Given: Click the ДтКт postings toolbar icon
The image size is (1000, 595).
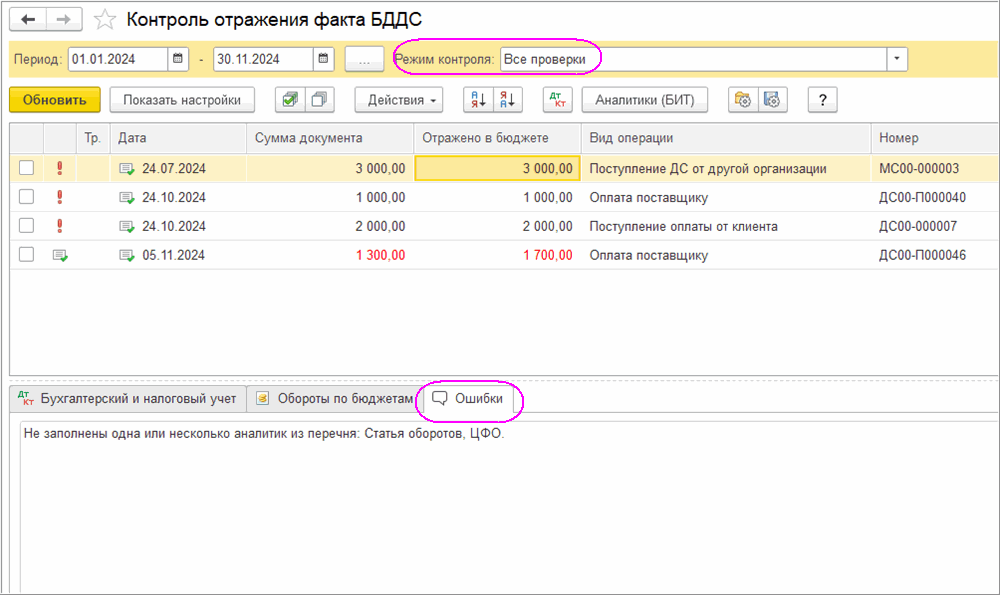Looking at the screenshot, I should [557, 100].
